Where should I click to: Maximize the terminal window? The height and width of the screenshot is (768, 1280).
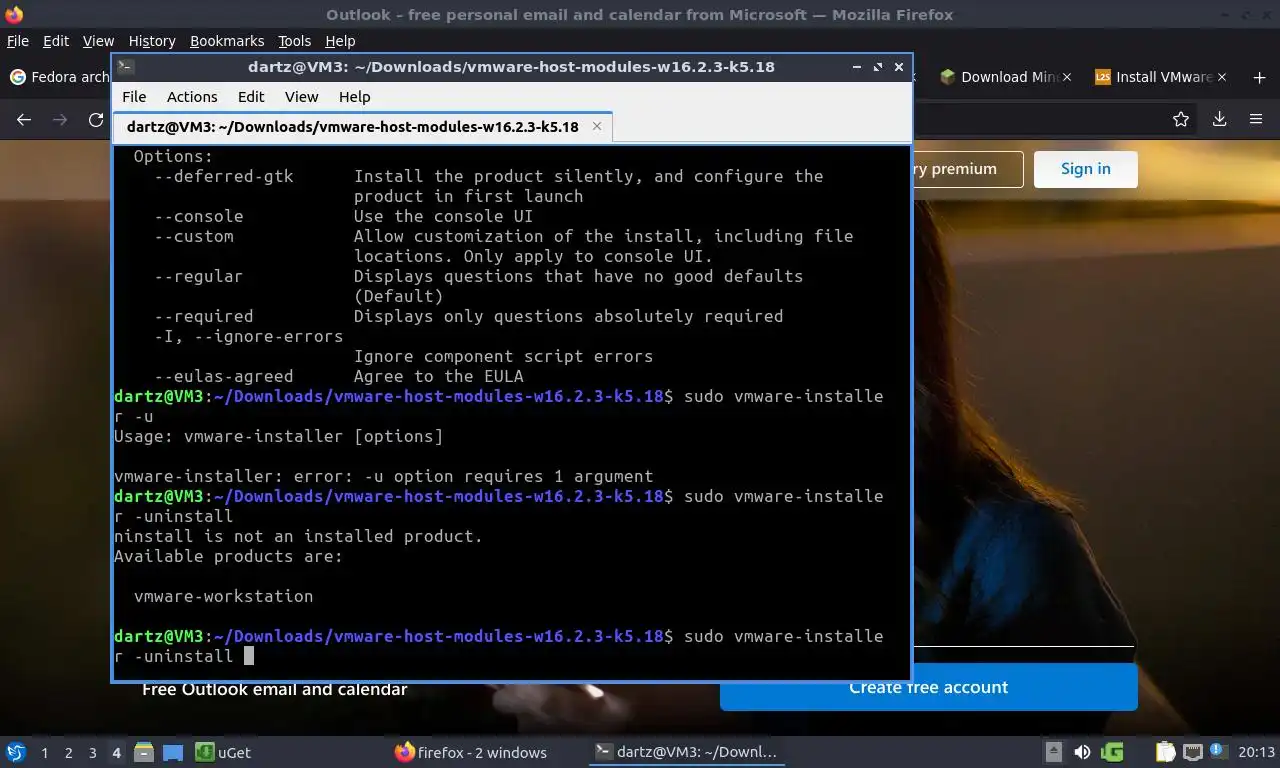tap(878, 67)
